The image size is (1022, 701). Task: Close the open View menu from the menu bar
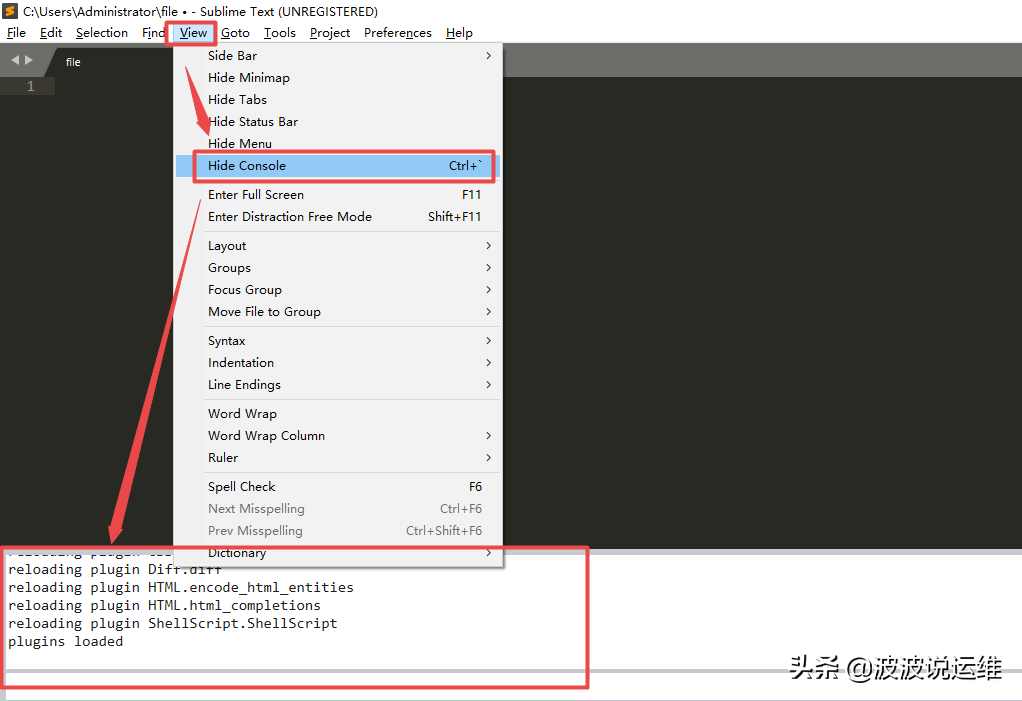click(x=193, y=33)
